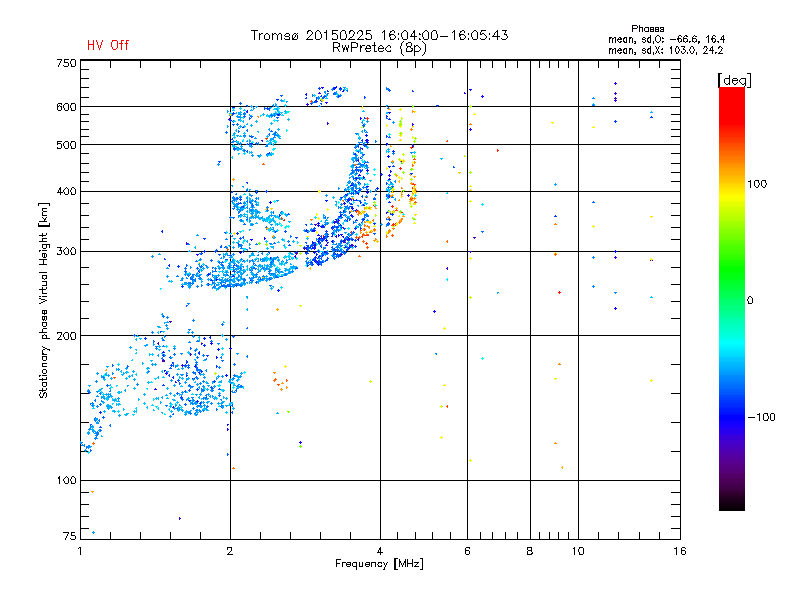Click colorbar tick label '-100'
This screenshot has width=800, height=600.
click(x=761, y=417)
